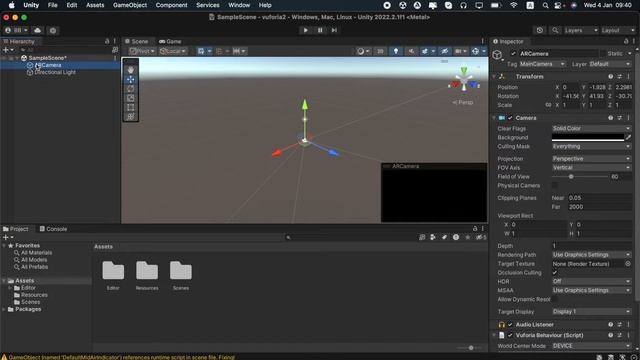Select All Materials in Favorites
The width and height of the screenshot is (640, 360).
click(36, 253)
